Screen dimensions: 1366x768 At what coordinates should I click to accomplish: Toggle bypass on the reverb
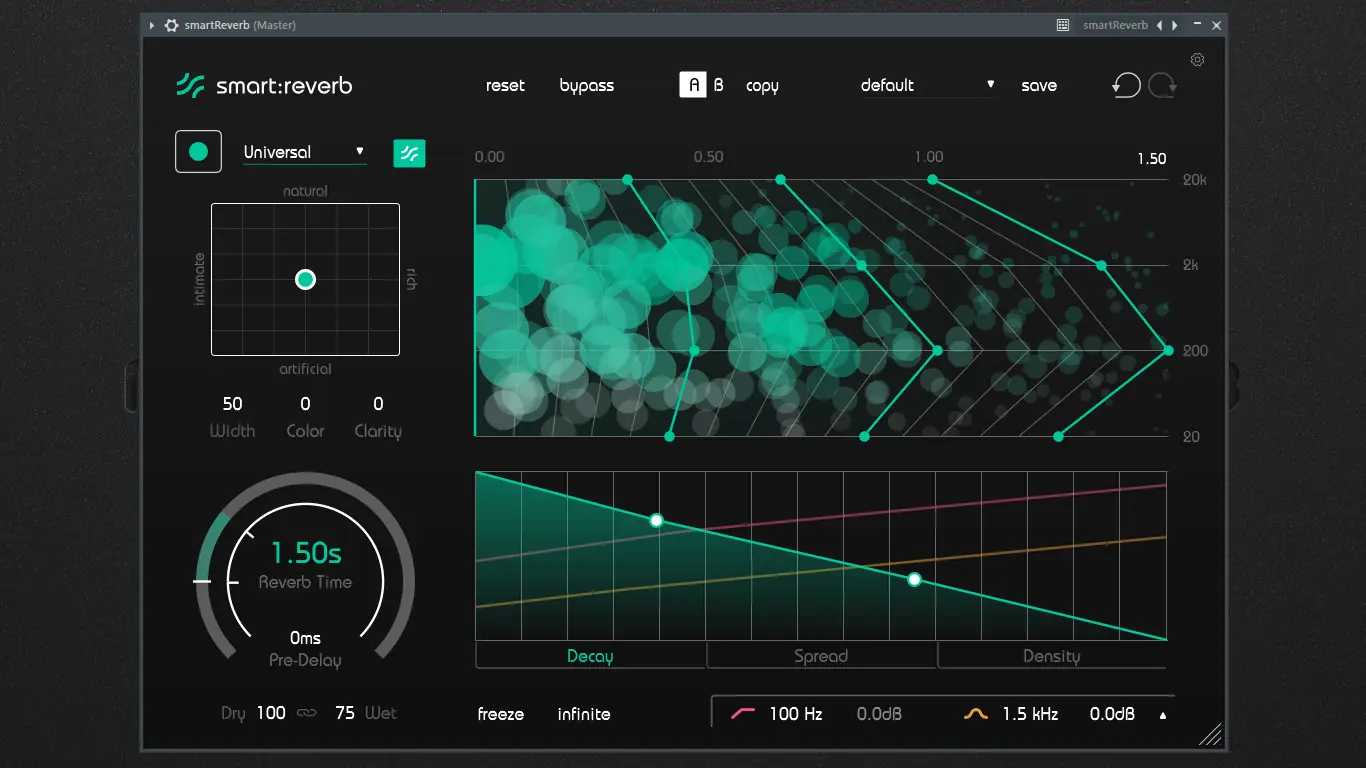point(587,86)
